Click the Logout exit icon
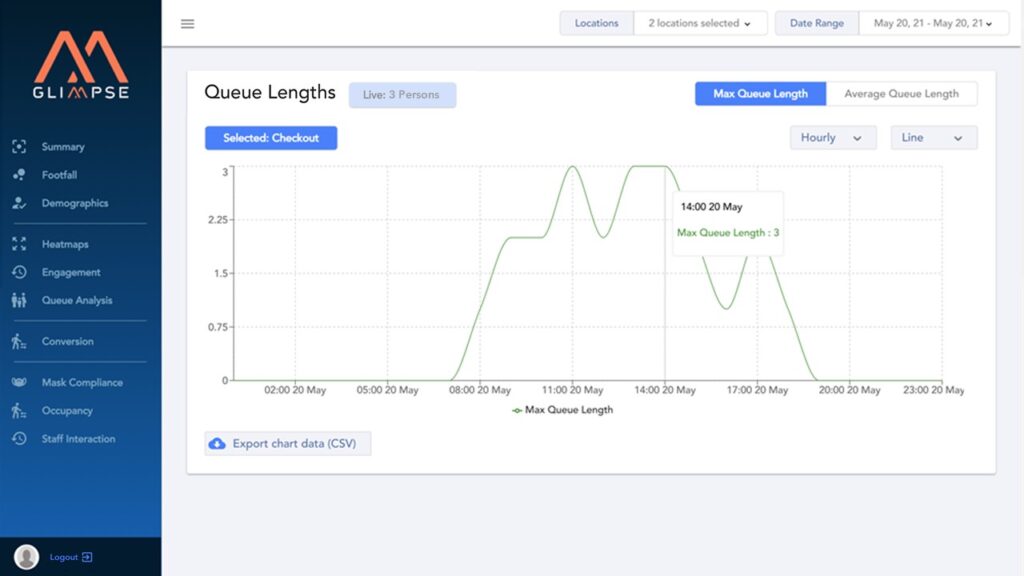The image size is (1024, 576). tap(87, 557)
